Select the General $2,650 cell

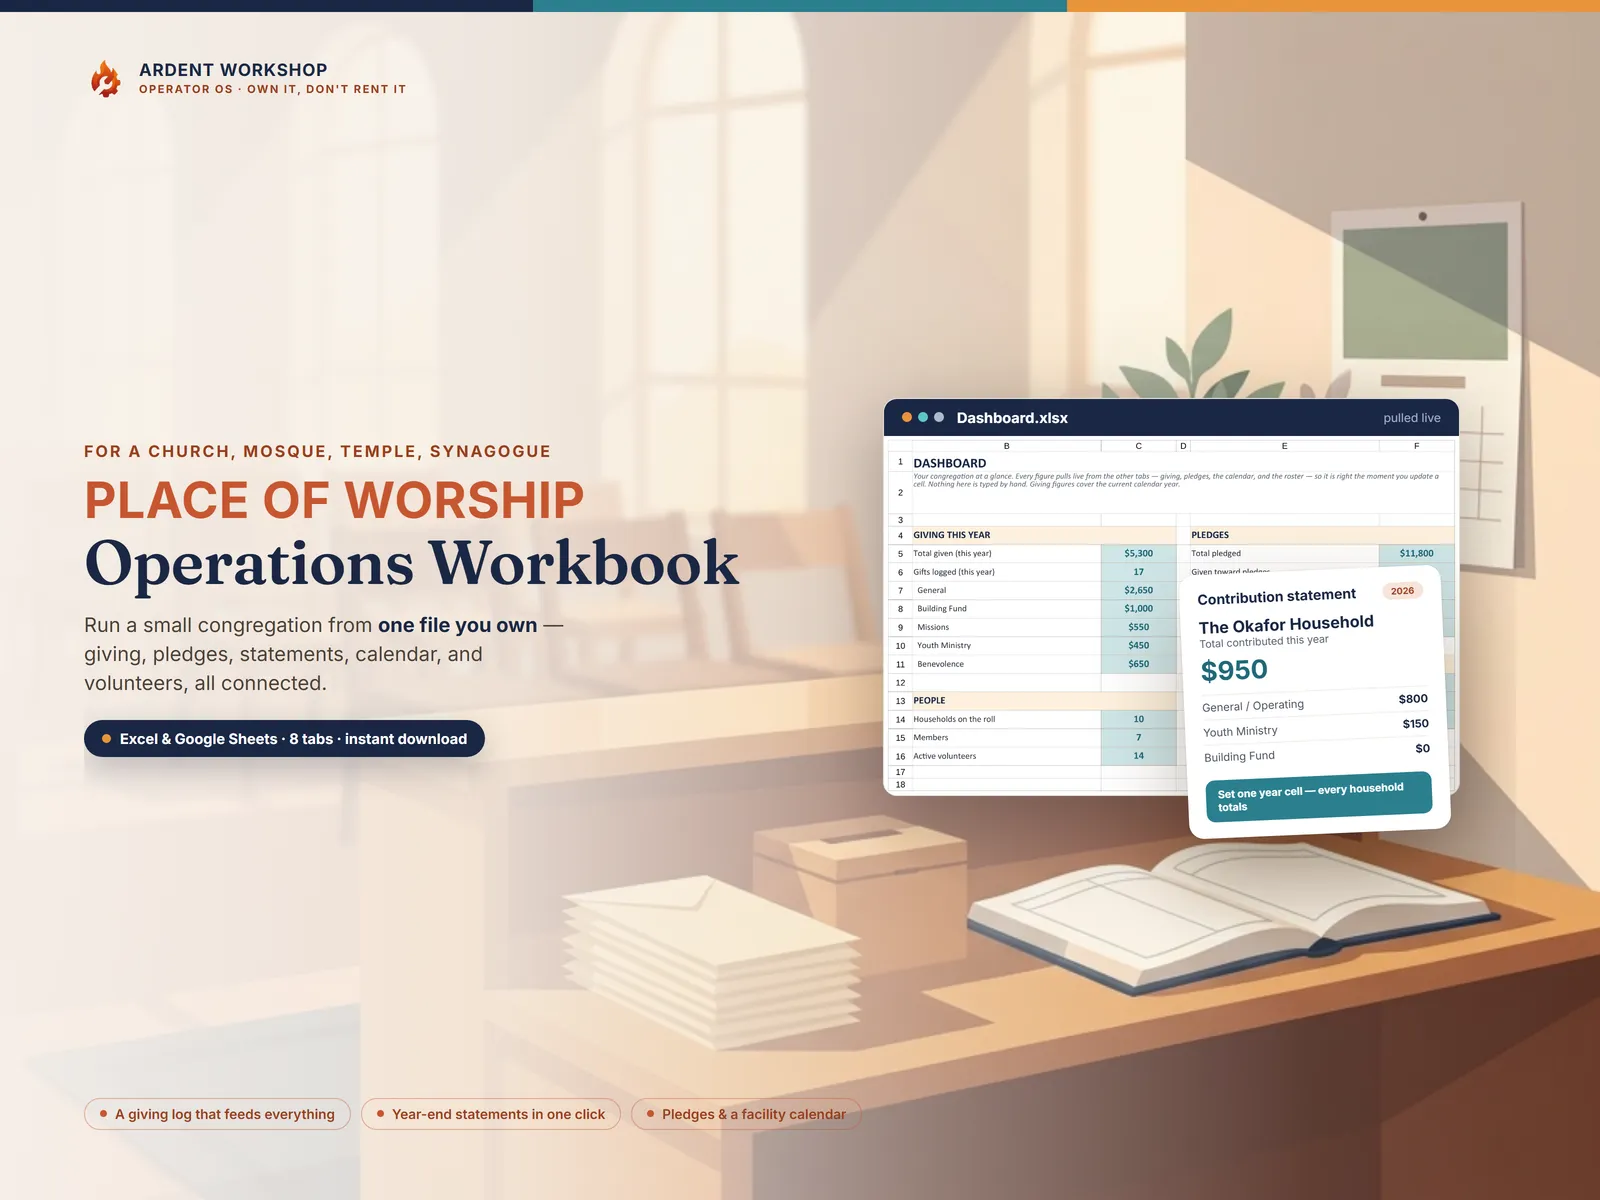pyautogui.click(x=1138, y=590)
